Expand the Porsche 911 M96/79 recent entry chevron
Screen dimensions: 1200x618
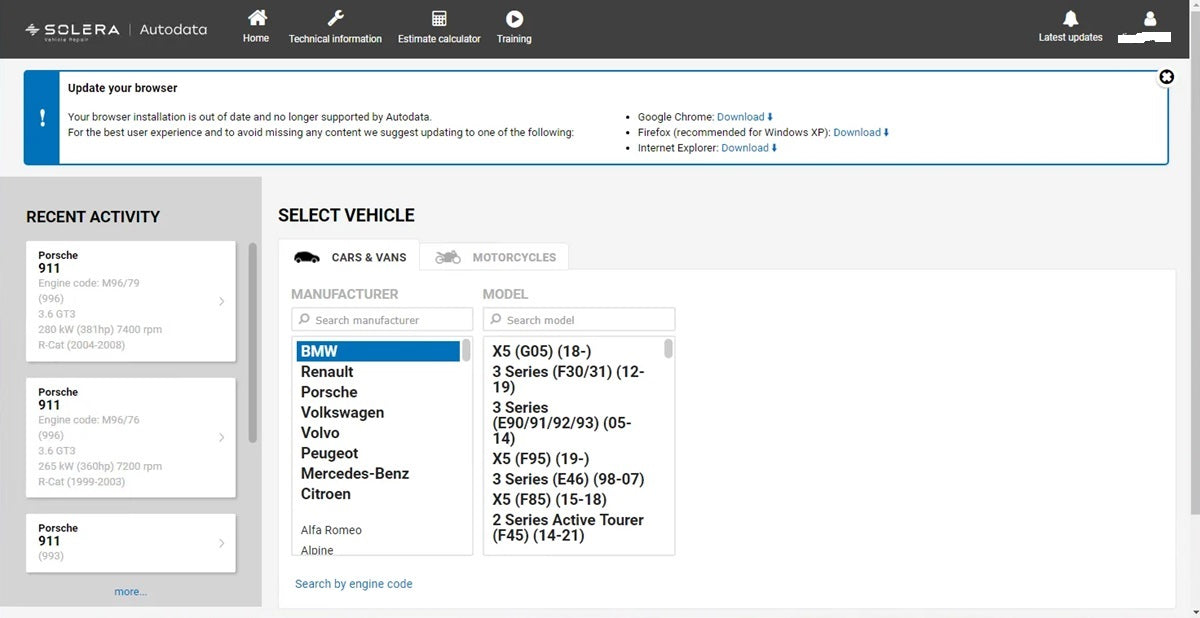coord(221,301)
